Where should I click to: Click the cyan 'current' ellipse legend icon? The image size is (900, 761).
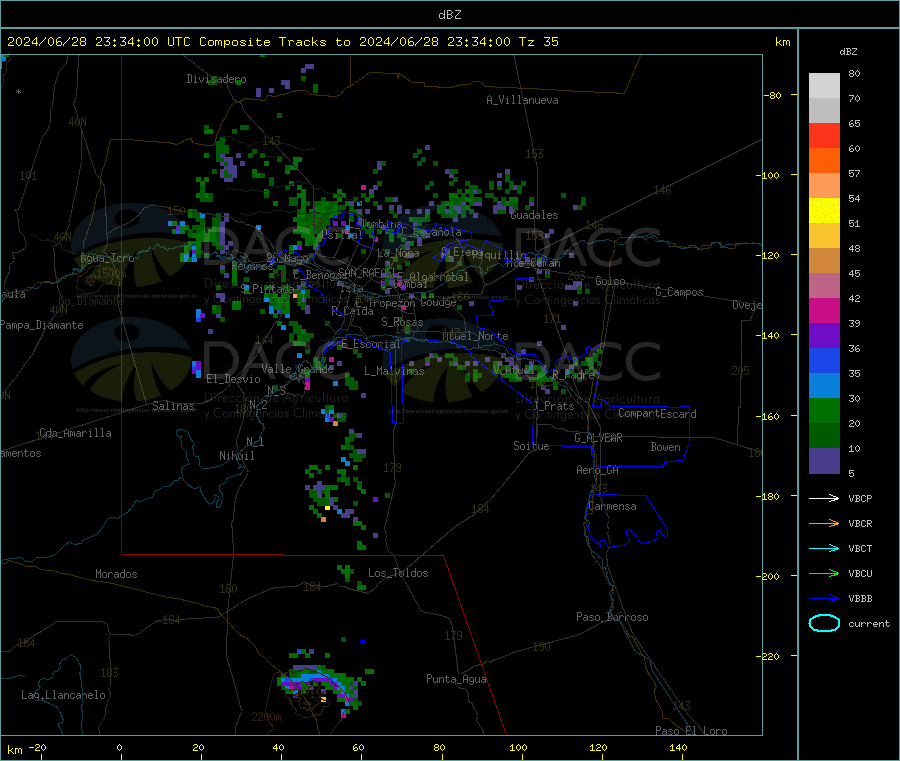tap(824, 623)
